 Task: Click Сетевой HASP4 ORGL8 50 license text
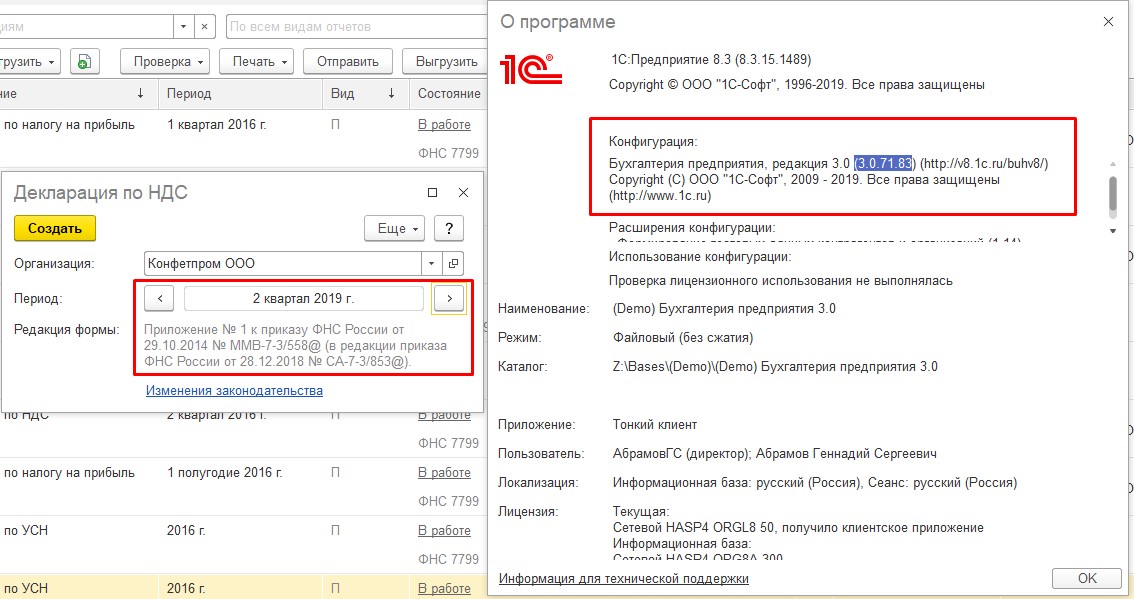point(798,527)
